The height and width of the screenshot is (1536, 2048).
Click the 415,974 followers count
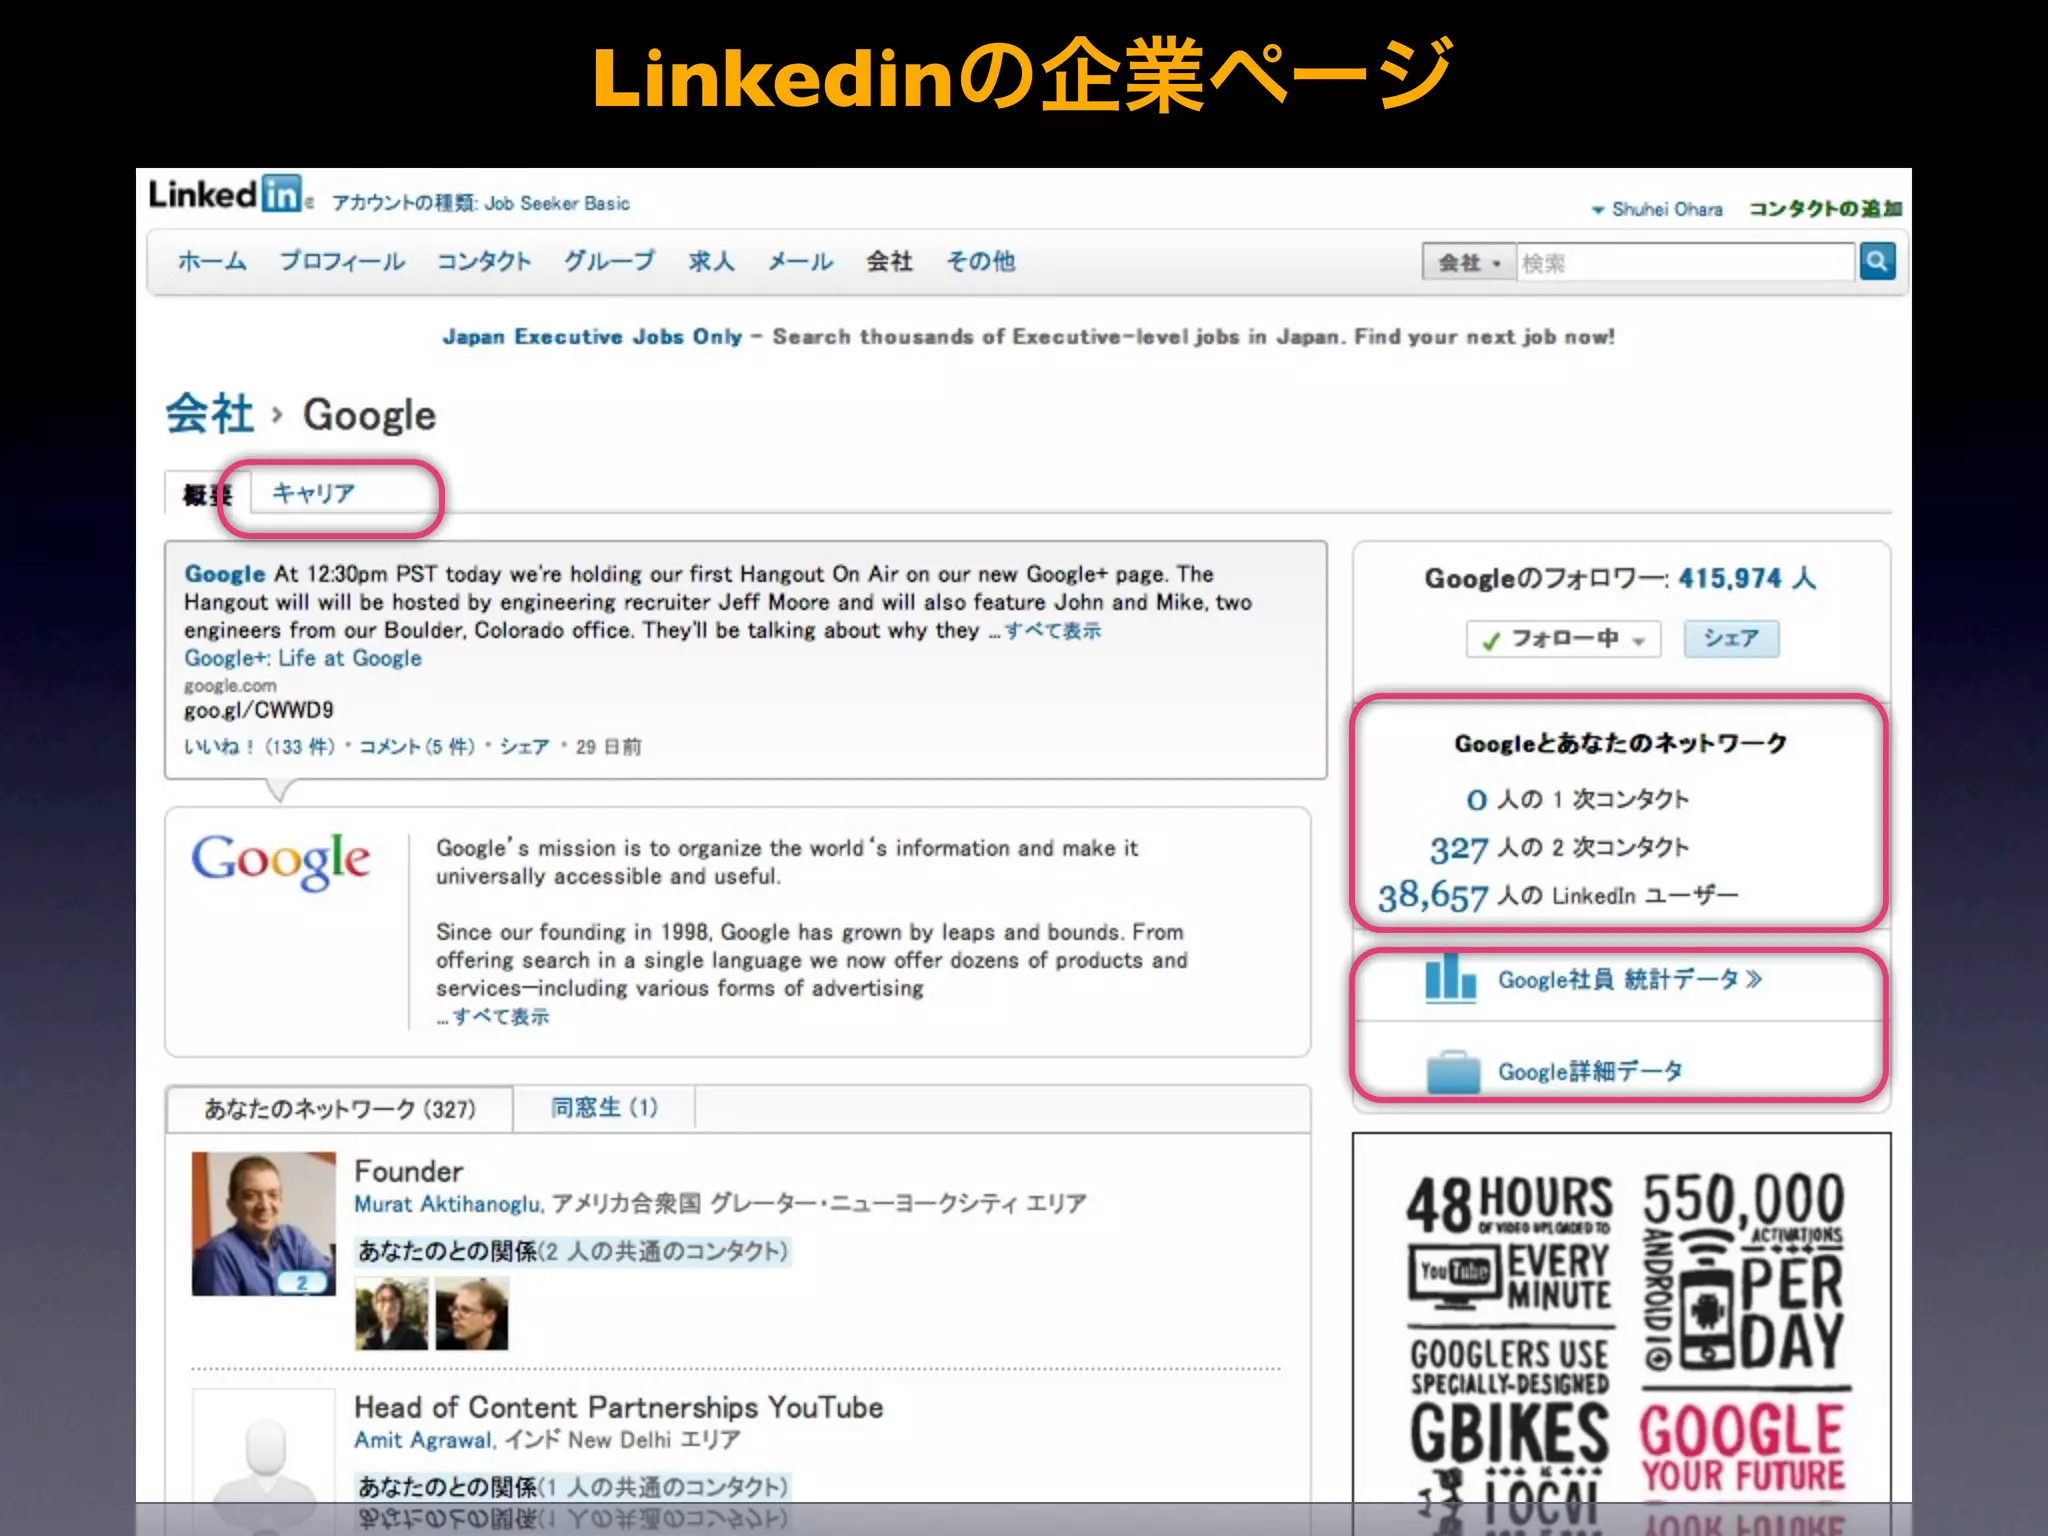1730,578
